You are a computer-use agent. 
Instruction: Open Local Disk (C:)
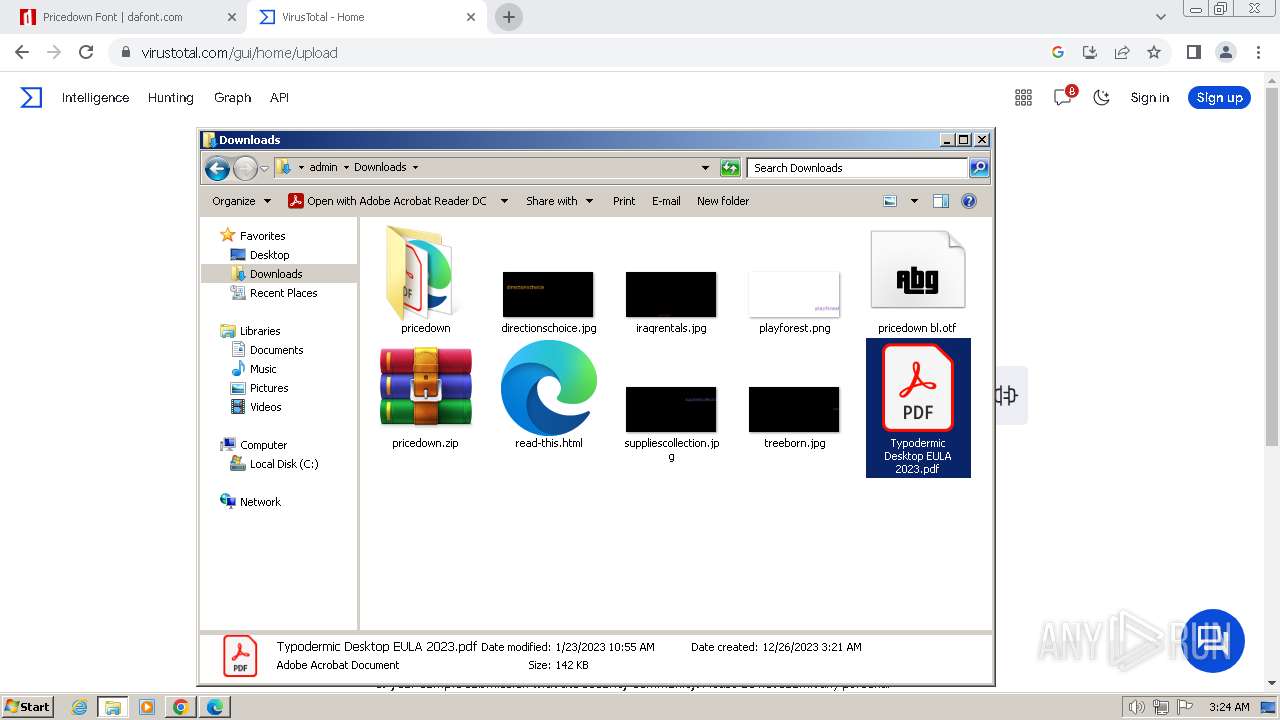(274, 464)
